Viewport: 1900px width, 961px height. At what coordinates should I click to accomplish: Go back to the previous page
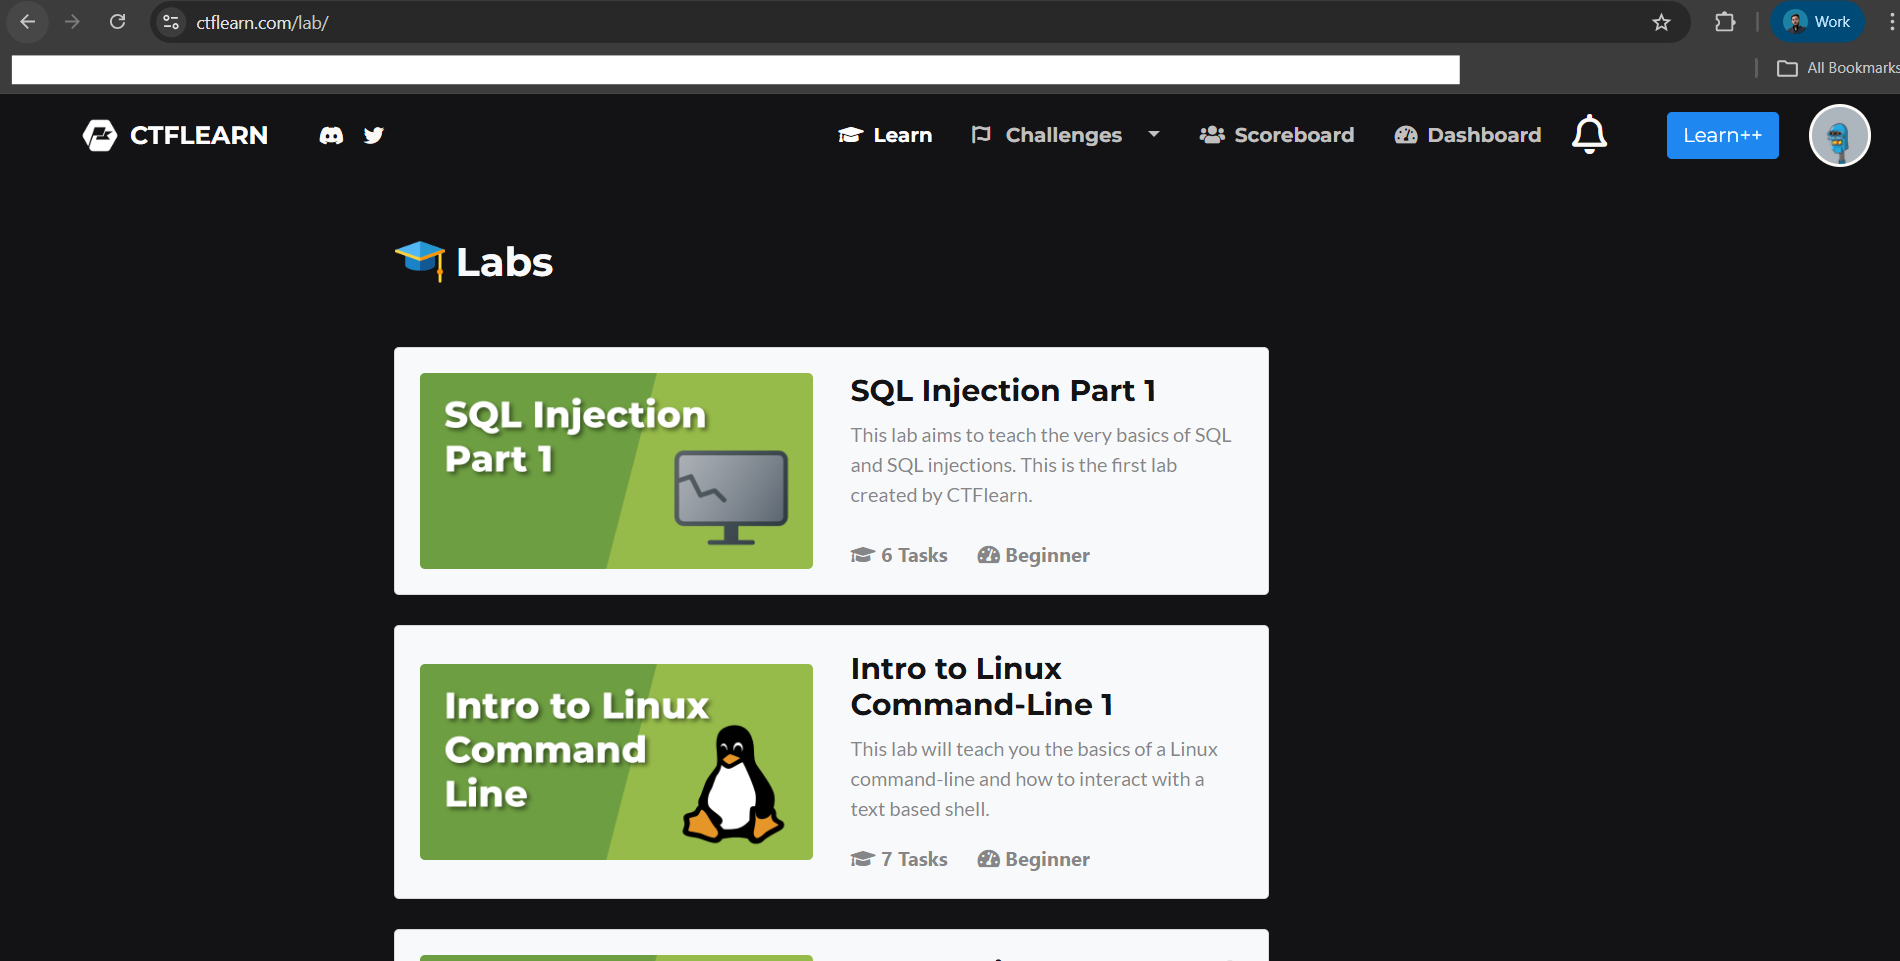[28, 22]
